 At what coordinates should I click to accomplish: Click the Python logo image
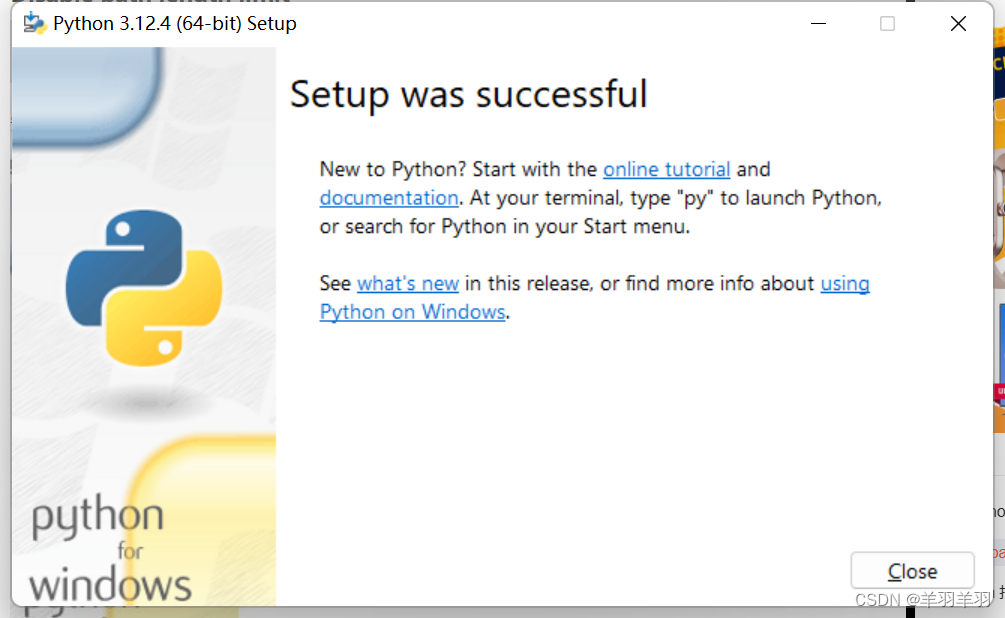(144, 288)
